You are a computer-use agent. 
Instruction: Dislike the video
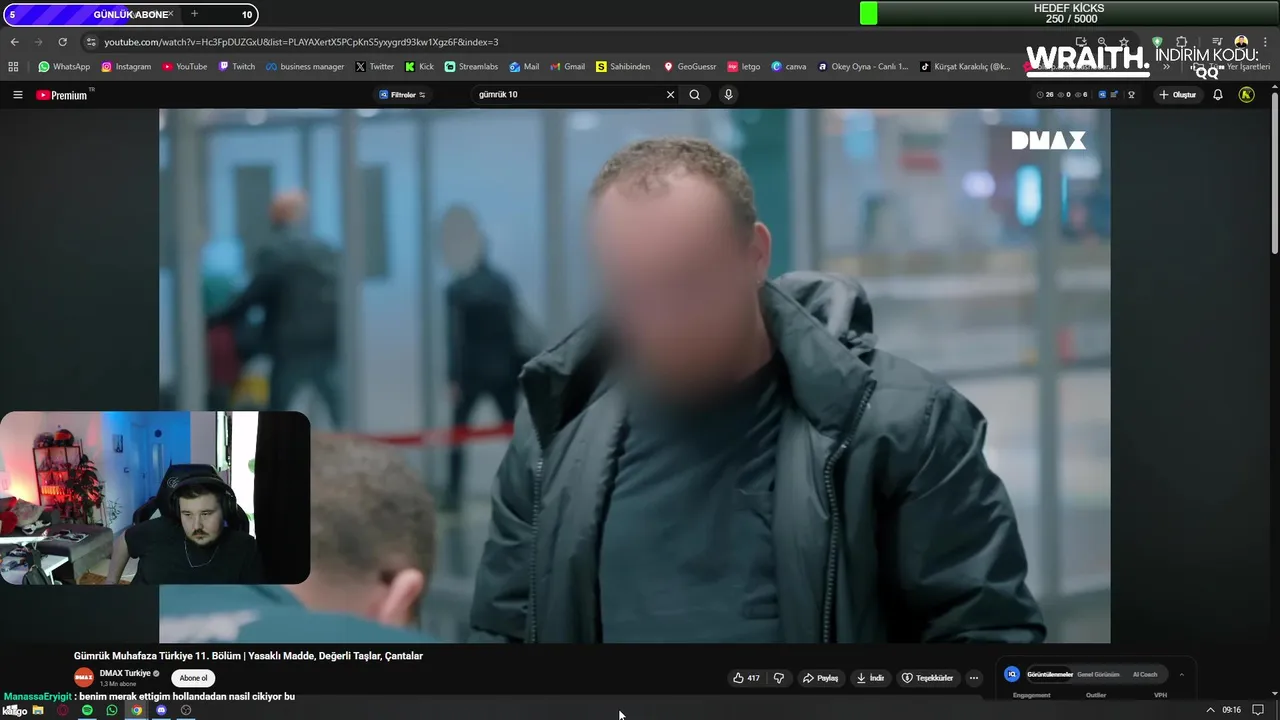tap(779, 678)
